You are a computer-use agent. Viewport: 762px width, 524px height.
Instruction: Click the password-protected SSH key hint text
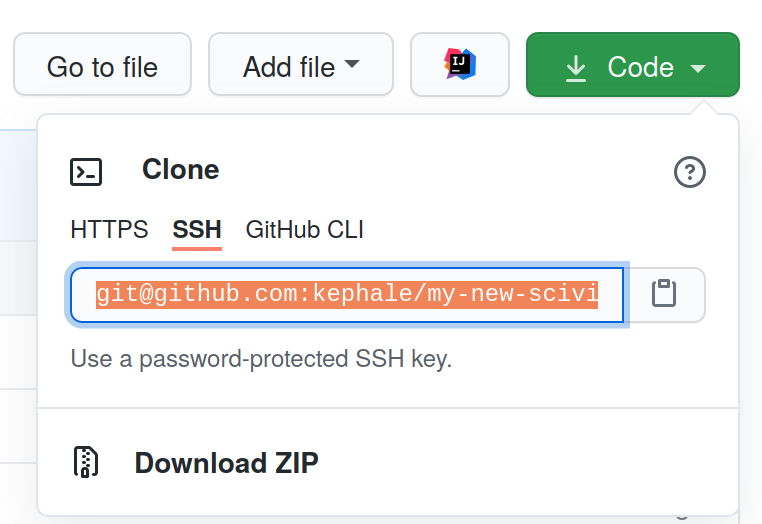click(x=261, y=359)
